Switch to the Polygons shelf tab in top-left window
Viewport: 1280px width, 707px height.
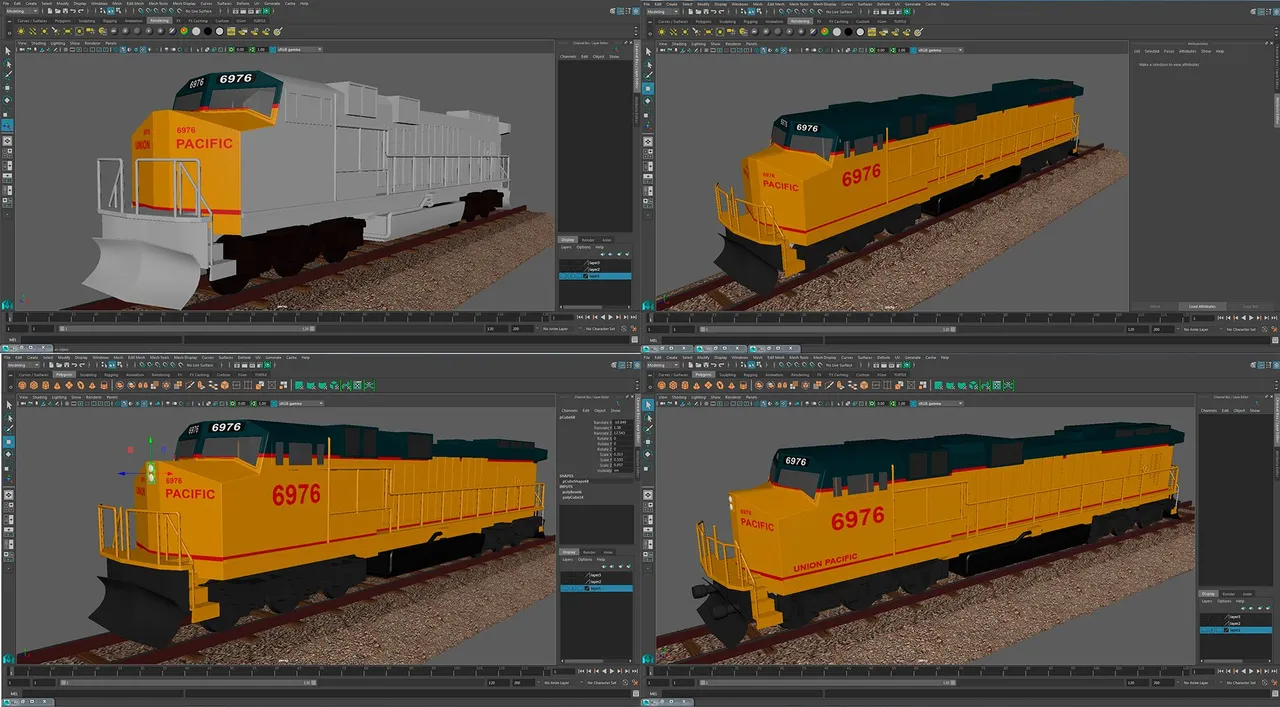click(x=63, y=21)
